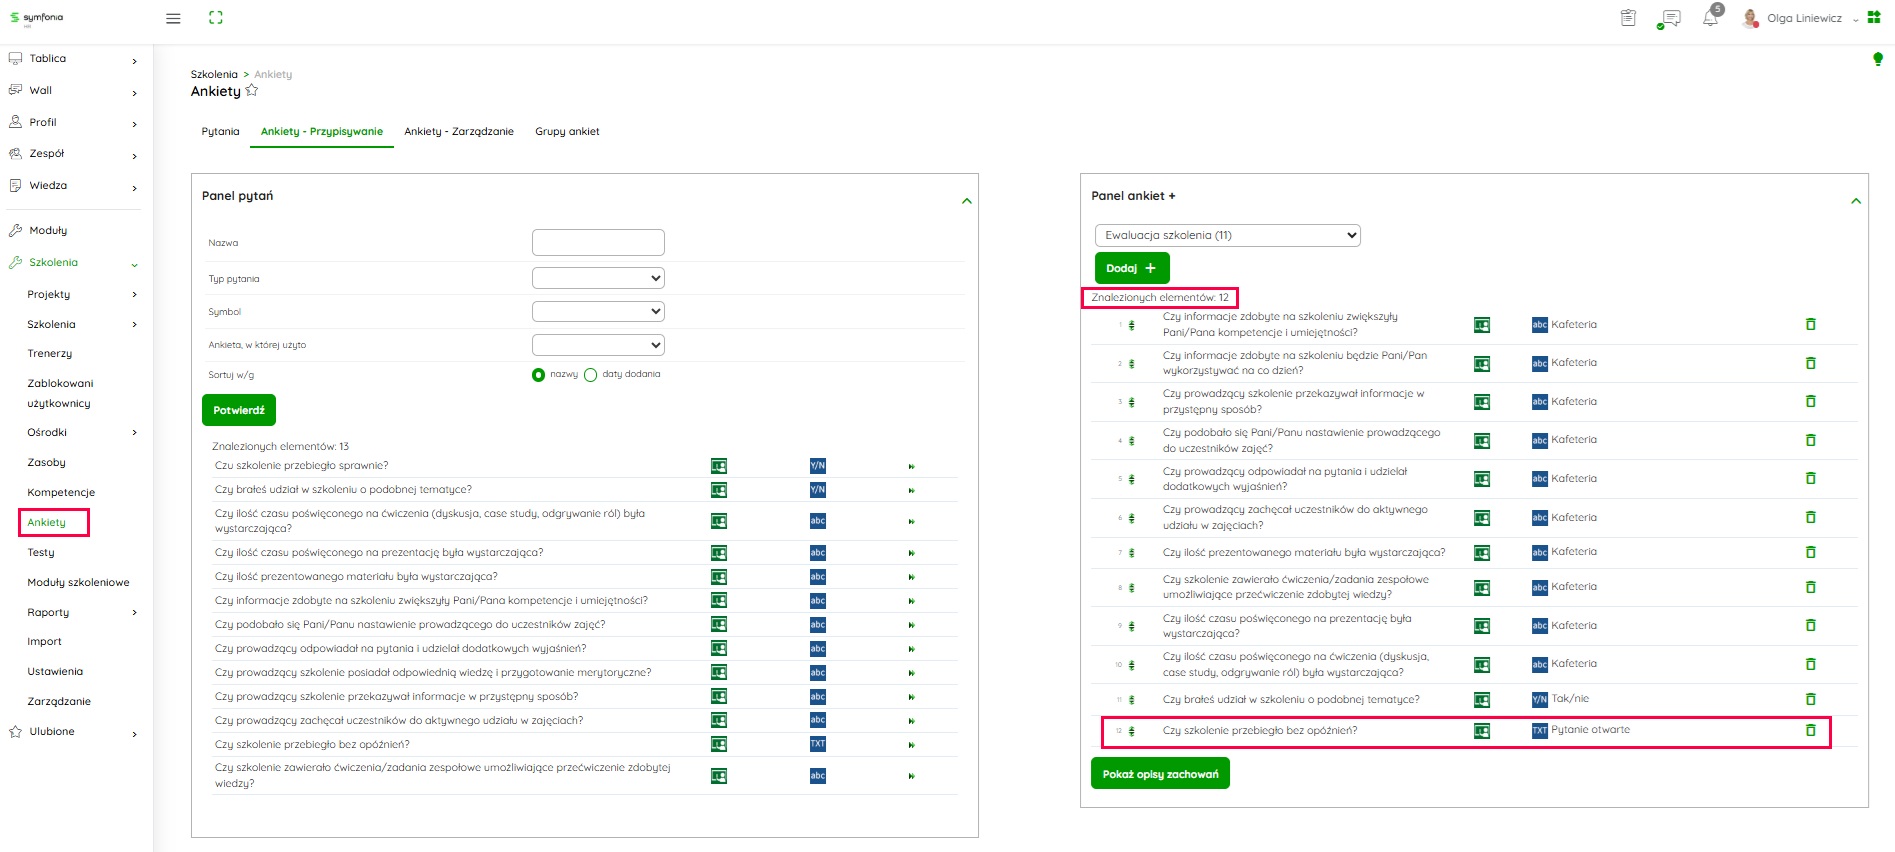Open the clipboard tasks icon in the header
Viewport: 1895px width, 852px height.
(x=1628, y=18)
